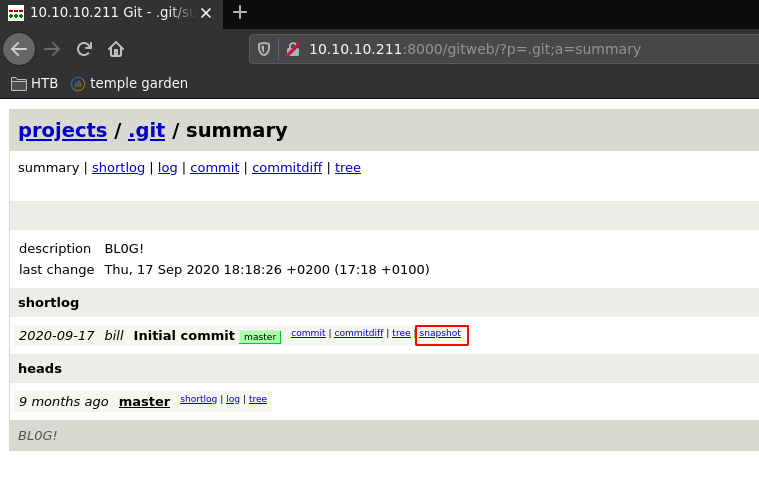759x498 pixels.
Task: Click the insecure connection padlock icon
Action: point(292,49)
